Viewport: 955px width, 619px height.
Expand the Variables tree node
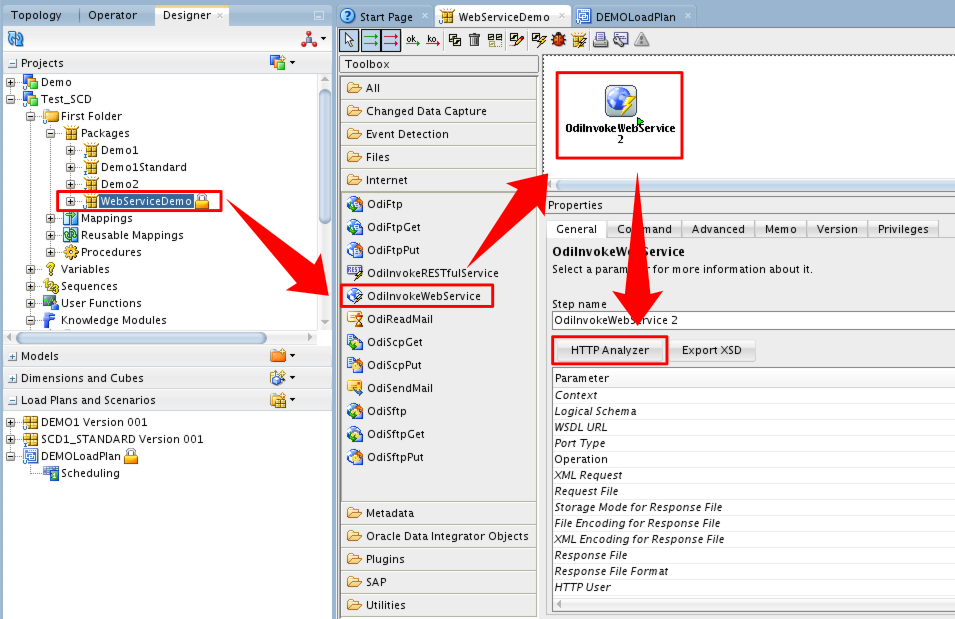tap(30, 269)
